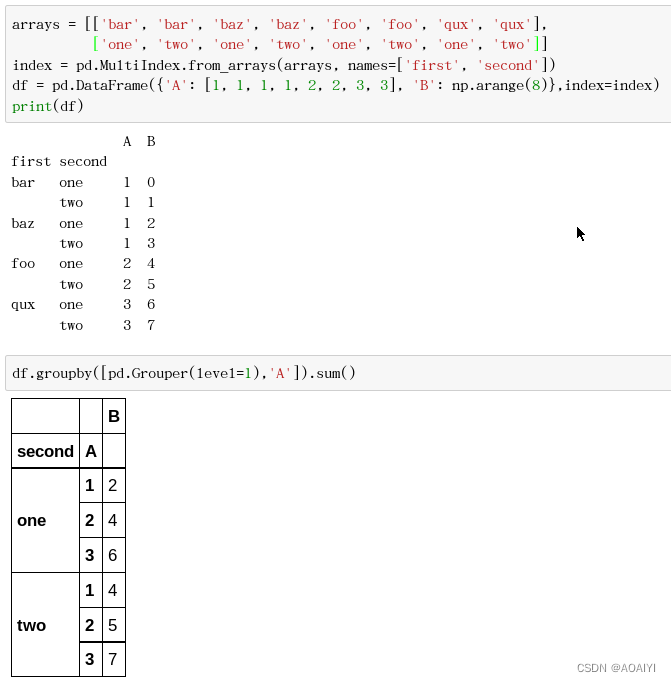671x682 pixels.
Task: Place cursor in df.groupby code cell
Action: [x=338, y=373]
